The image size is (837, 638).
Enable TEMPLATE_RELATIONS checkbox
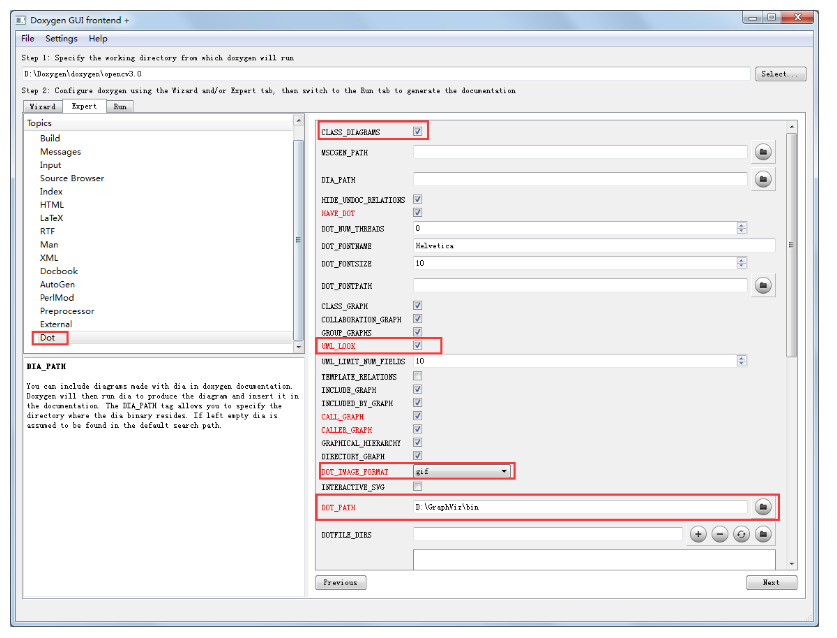[417, 376]
